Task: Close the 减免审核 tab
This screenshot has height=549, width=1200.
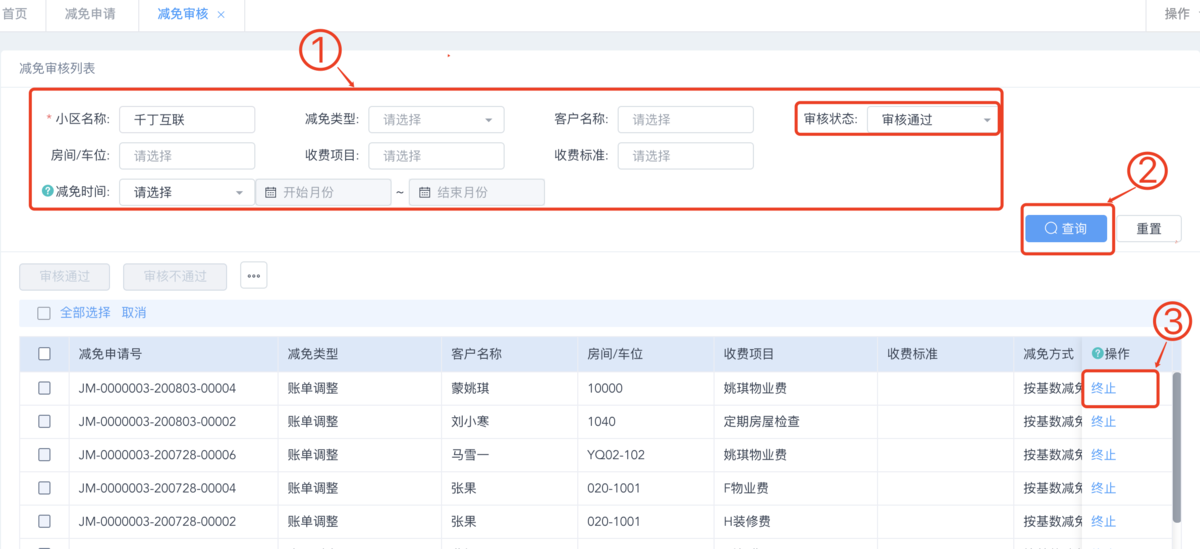Action: coord(221,15)
